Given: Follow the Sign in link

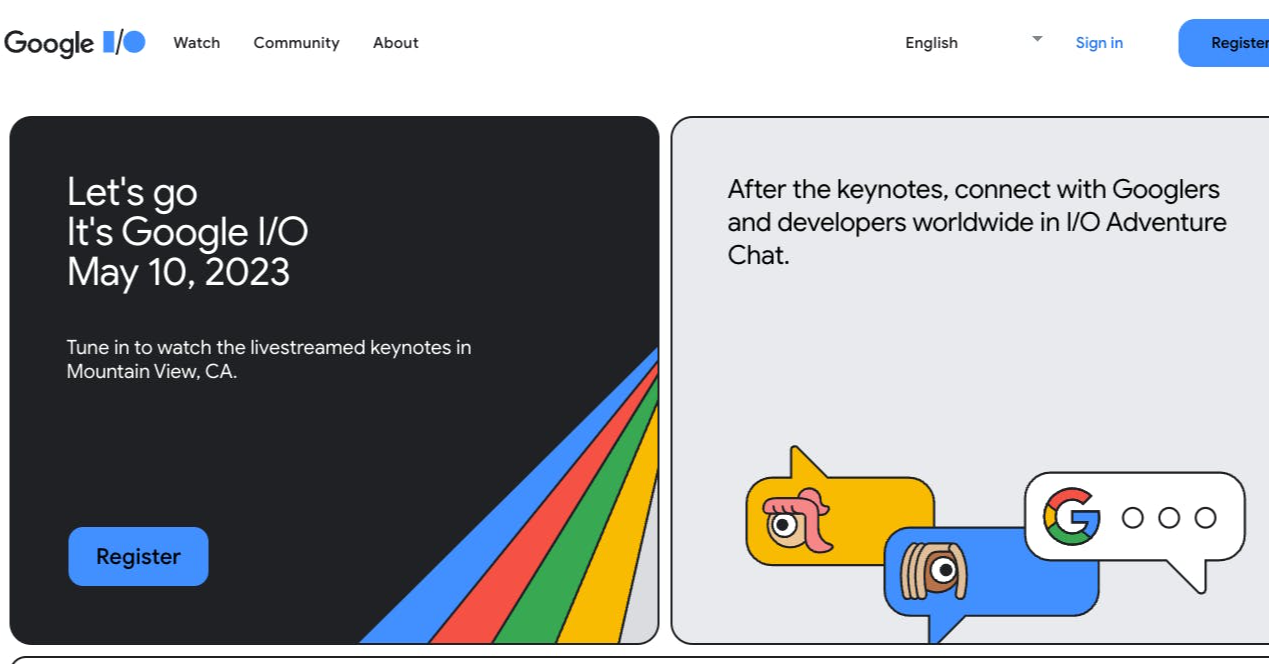Looking at the screenshot, I should (1099, 43).
